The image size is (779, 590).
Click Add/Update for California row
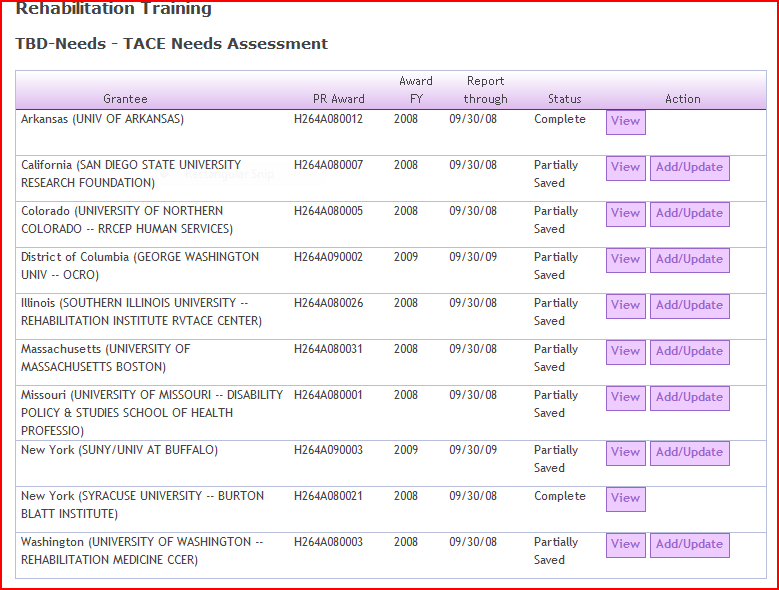tap(690, 168)
